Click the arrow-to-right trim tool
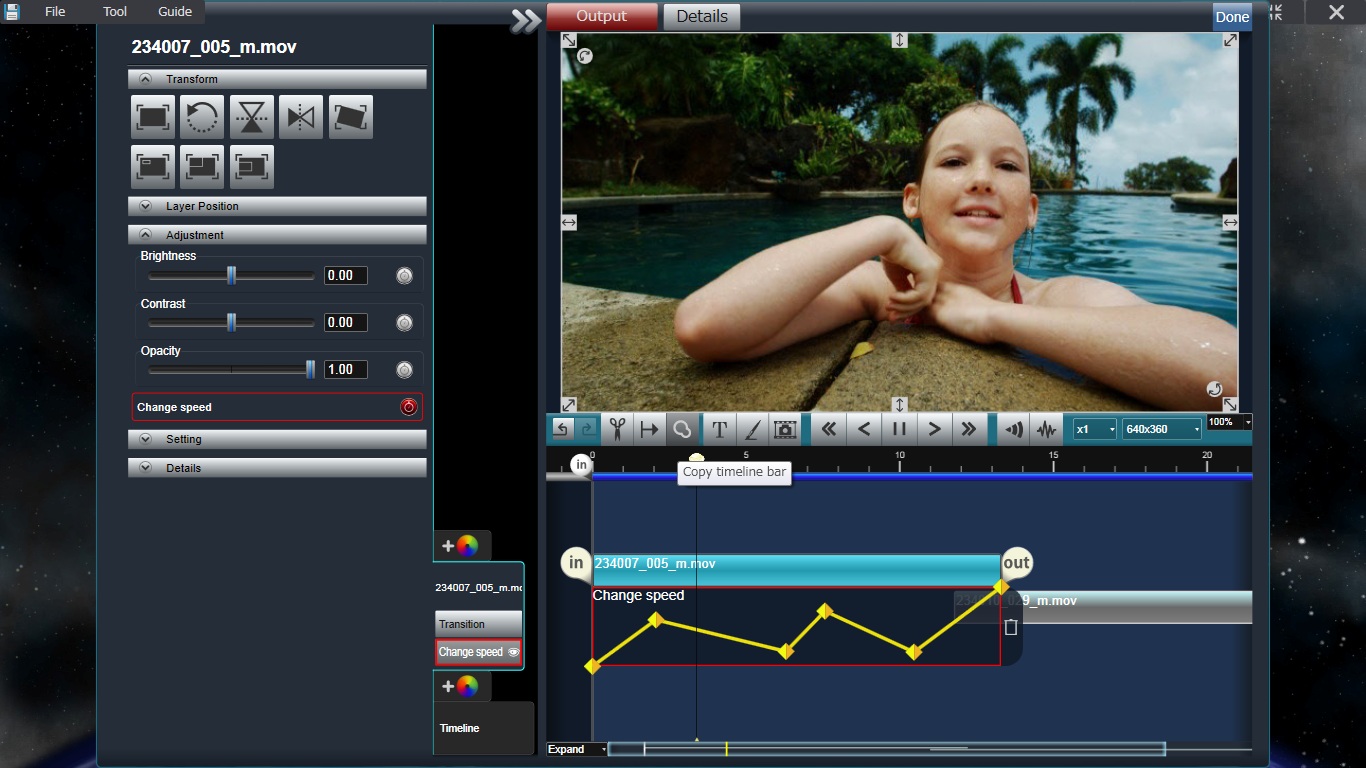 click(x=650, y=430)
